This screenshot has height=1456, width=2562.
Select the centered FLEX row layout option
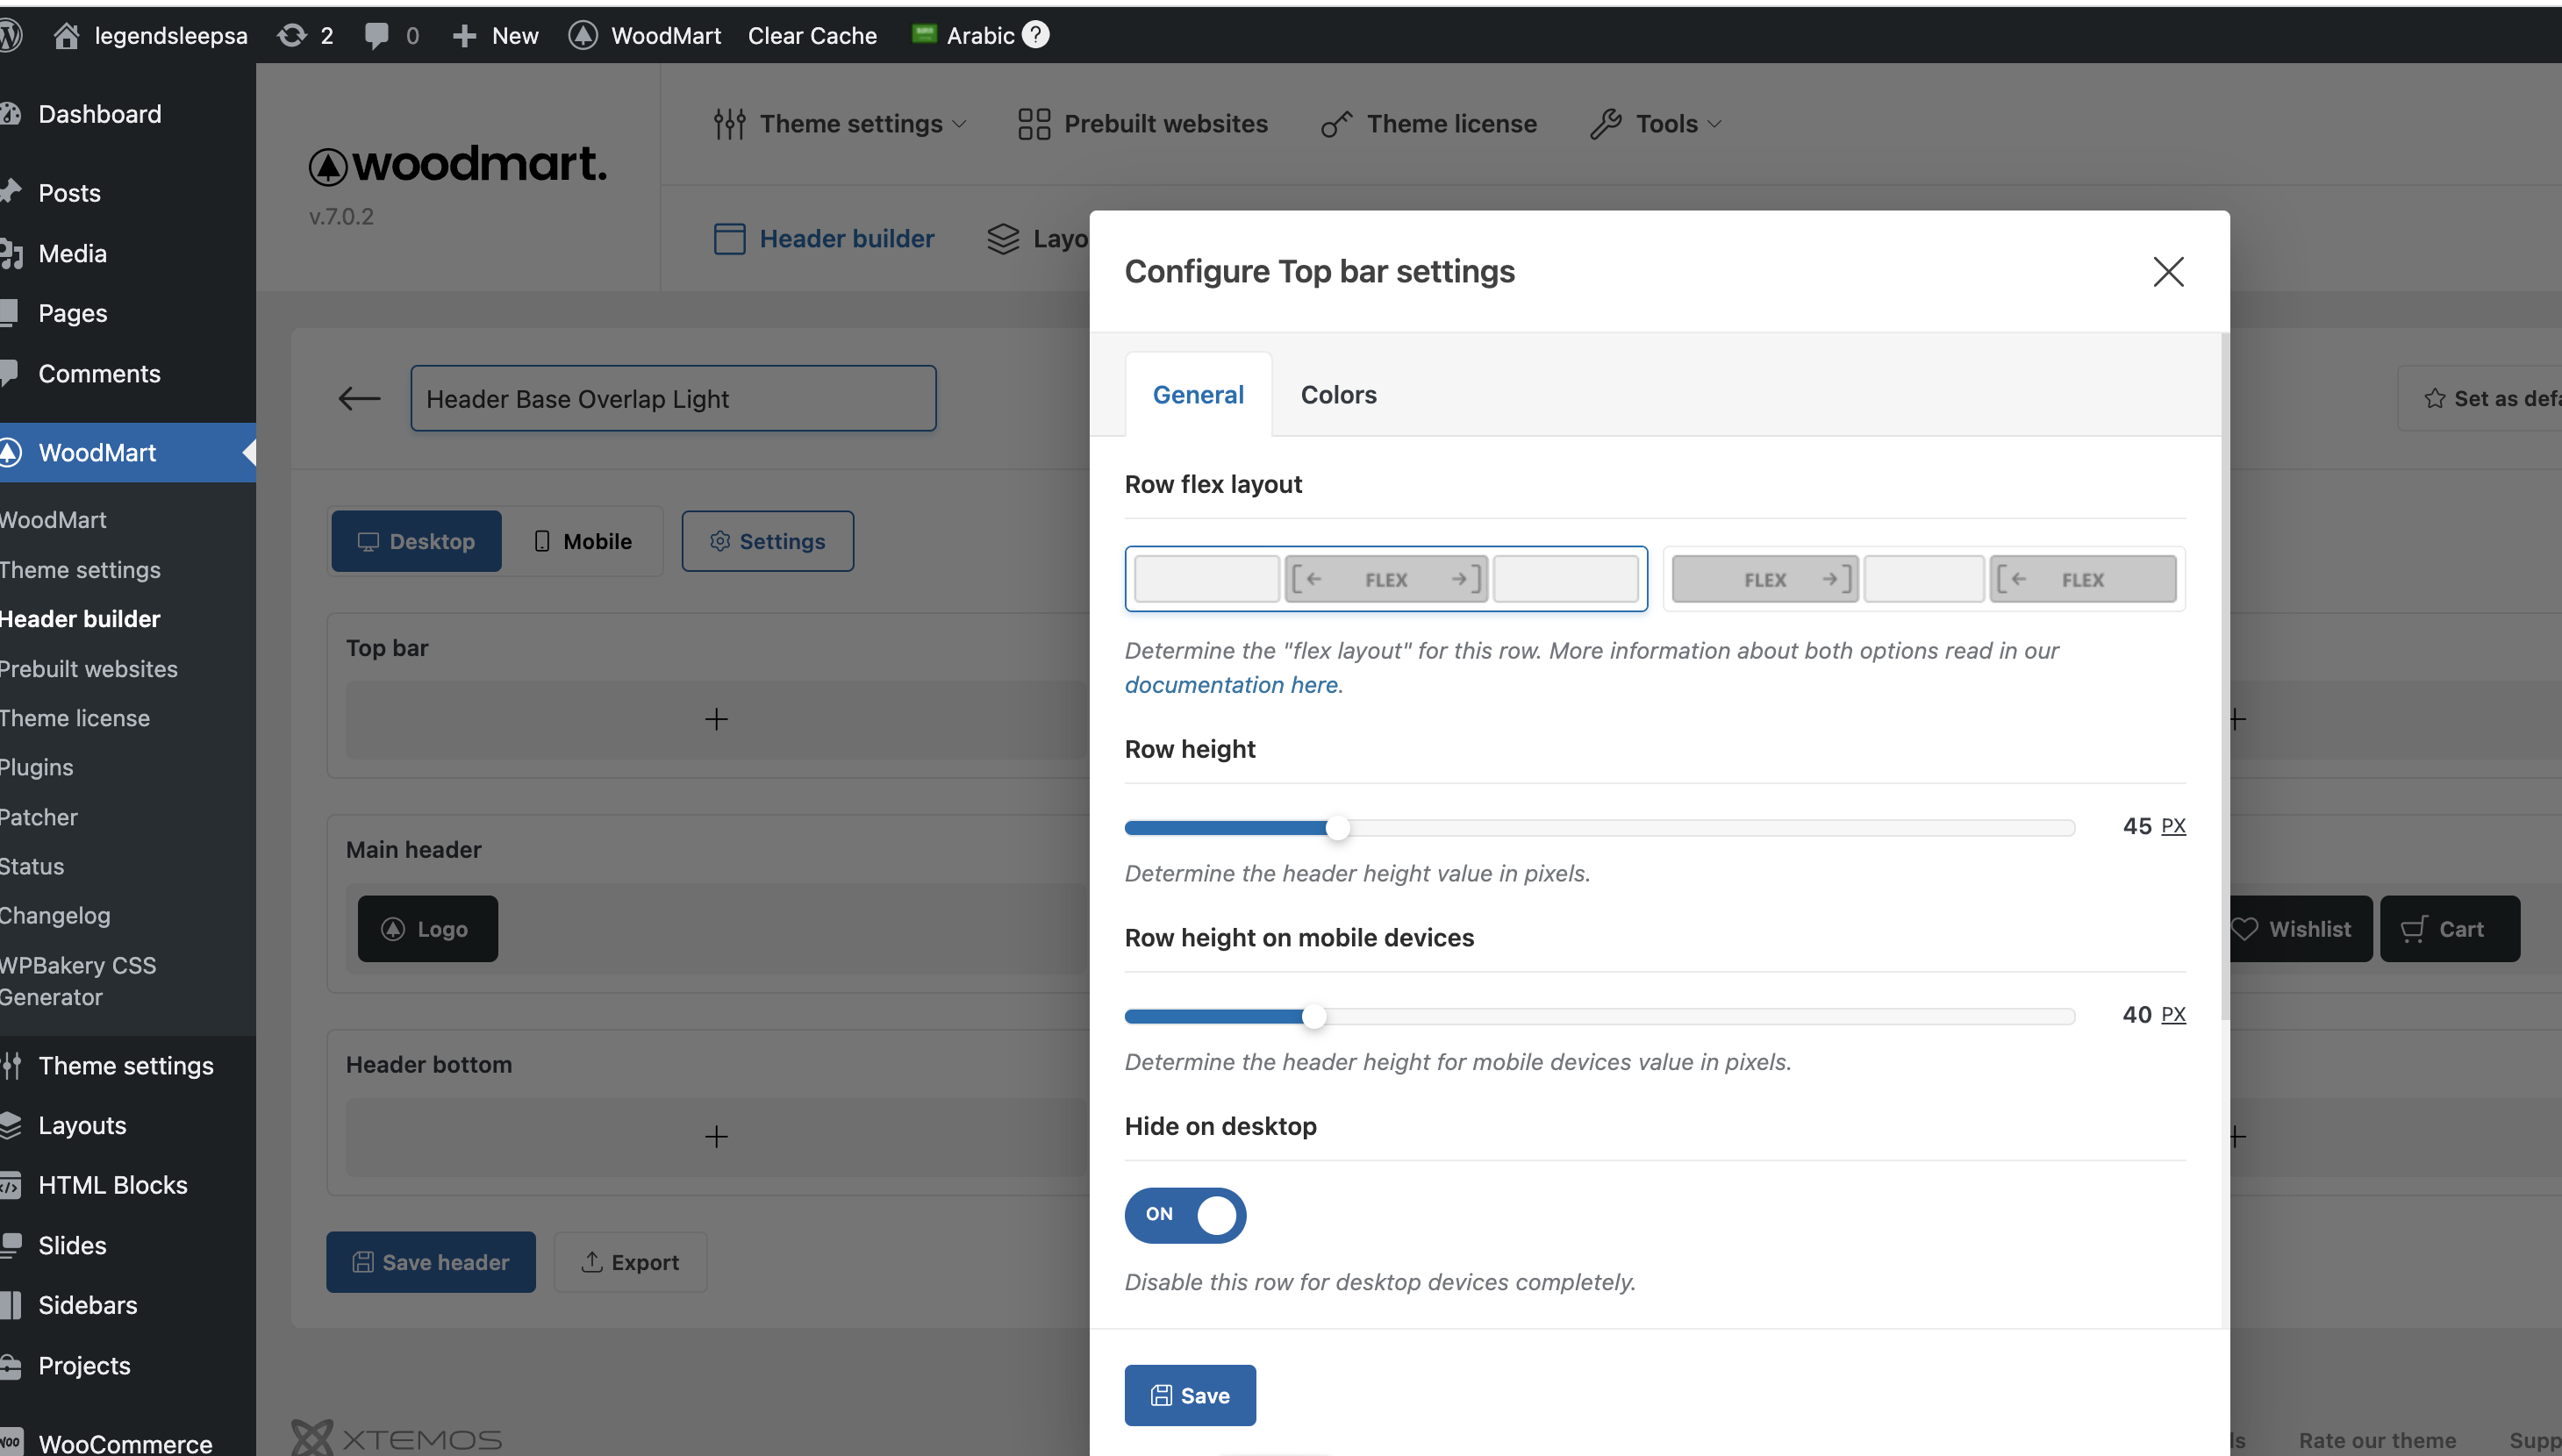pos(1385,579)
